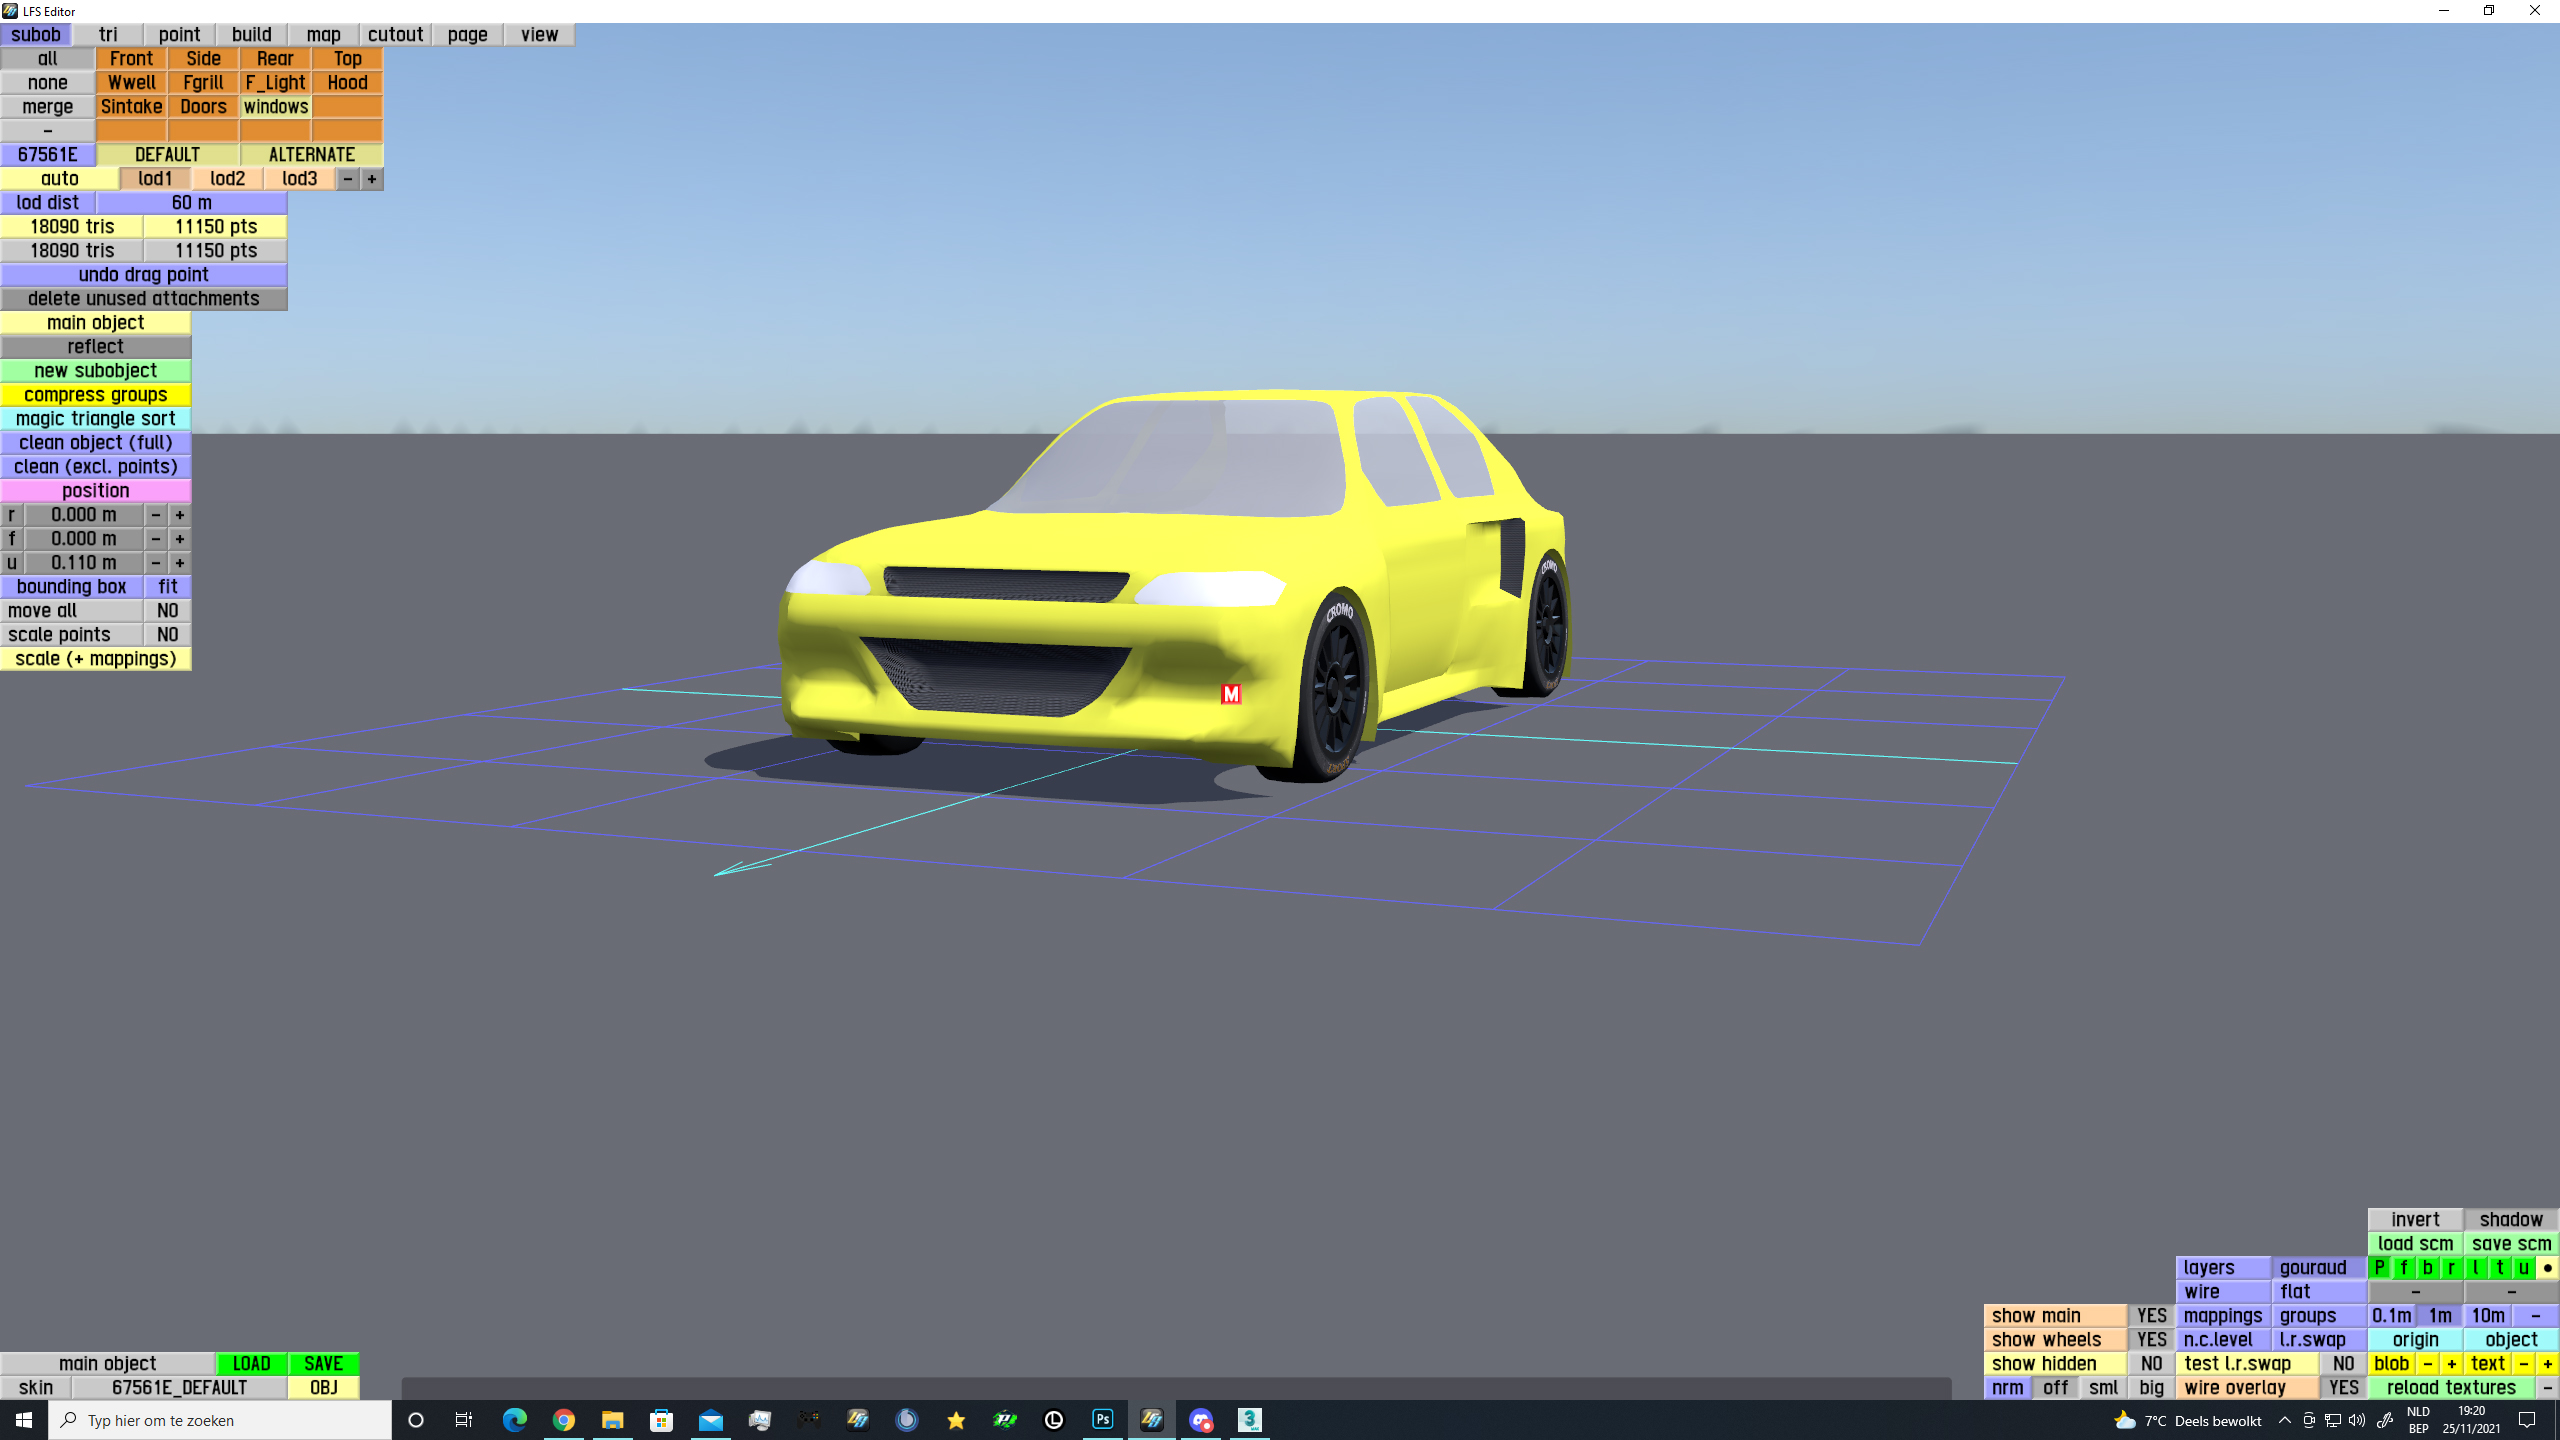Click the red M marker on the car

1231,694
